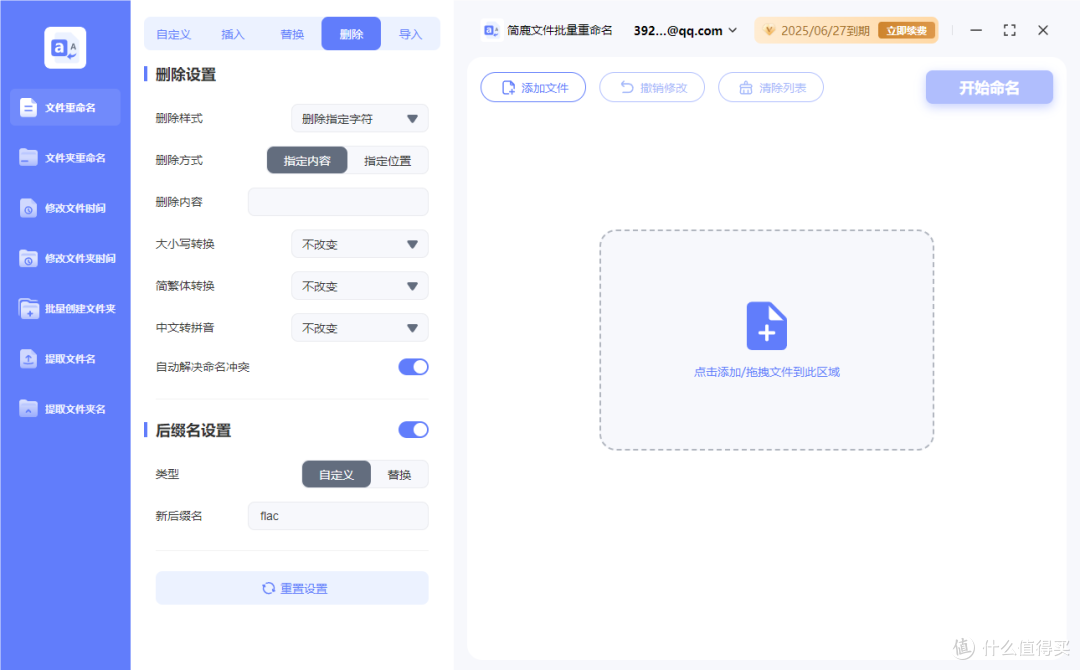The image size is (1080, 670).
Task: Switch to the 替换 tab
Action: point(292,34)
